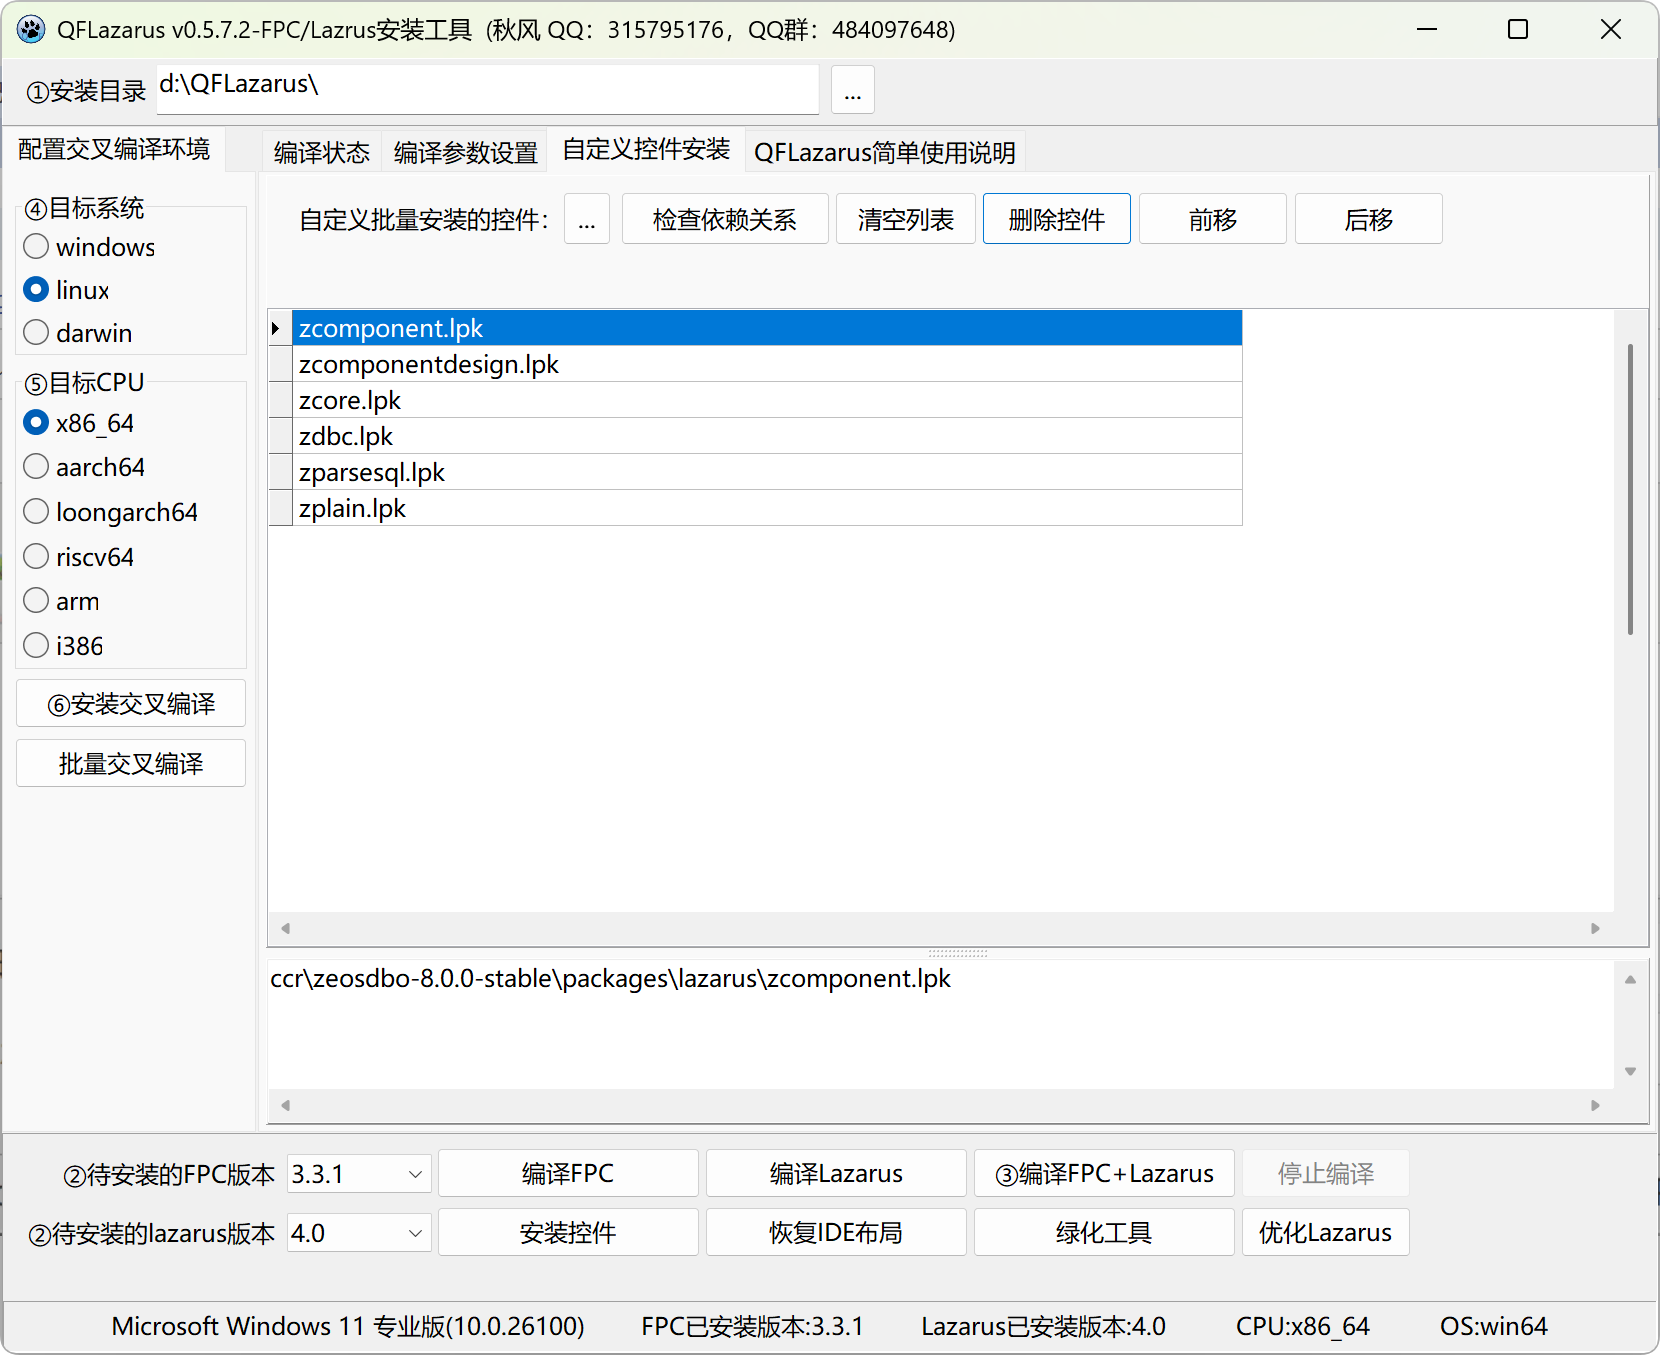This screenshot has width=1660, height=1355.
Task: Click the path box right scroll arrow
Action: point(1596,1105)
